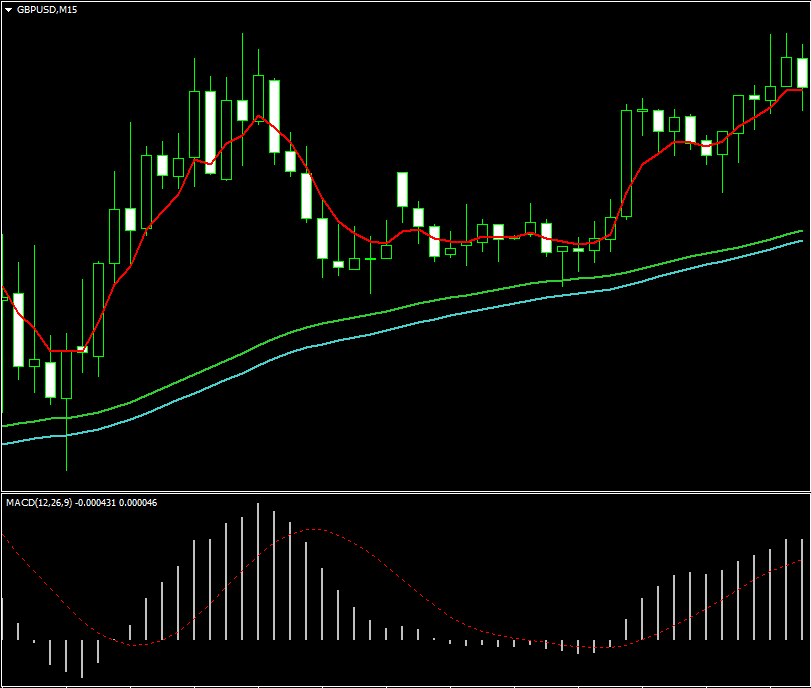Viewport: 811px width, 688px height.
Task: Click the MACD signal value 0.000046 readout
Action: coord(138,502)
